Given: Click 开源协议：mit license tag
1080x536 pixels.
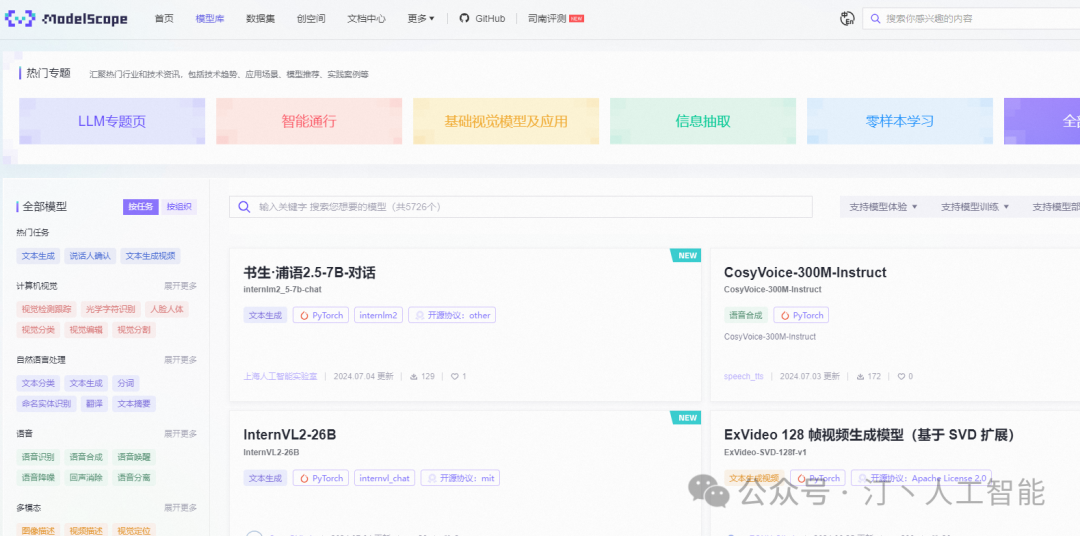Looking at the screenshot, I should (x=460, y=477).
